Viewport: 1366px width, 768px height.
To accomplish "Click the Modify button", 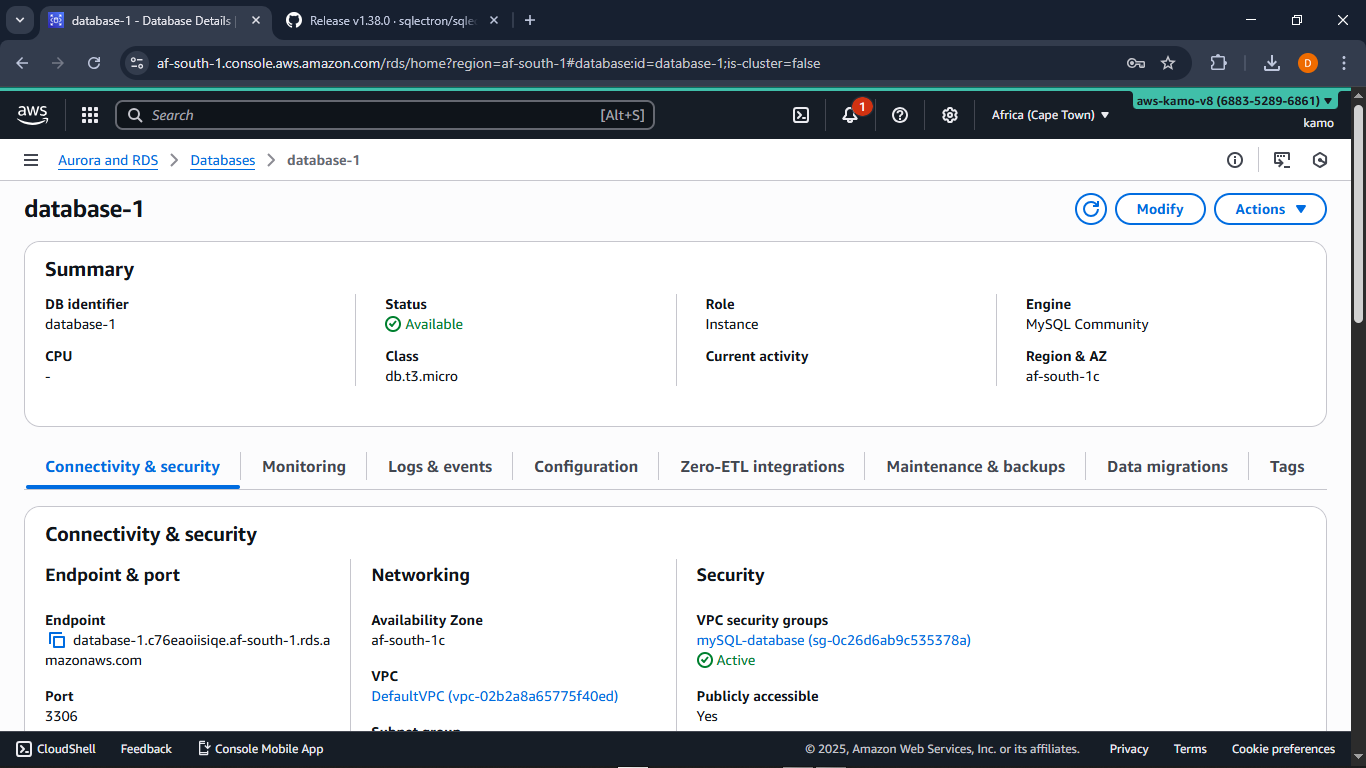I will pyautogui.click(x=1160, y=209).
